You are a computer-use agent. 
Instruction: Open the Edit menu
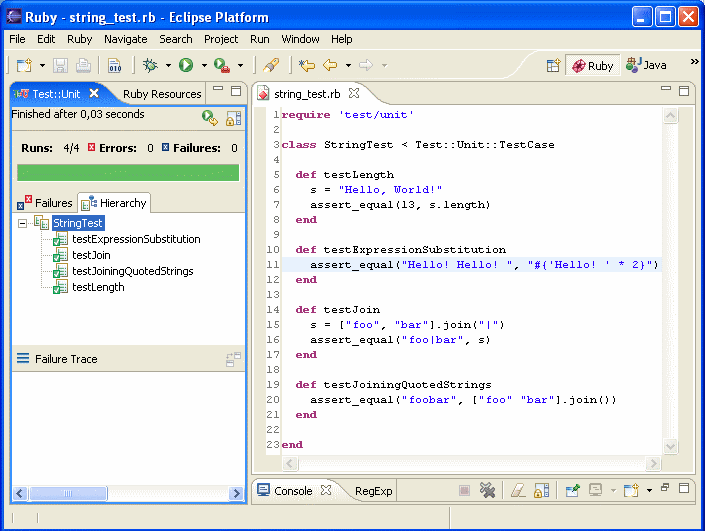tap(46, 39)
